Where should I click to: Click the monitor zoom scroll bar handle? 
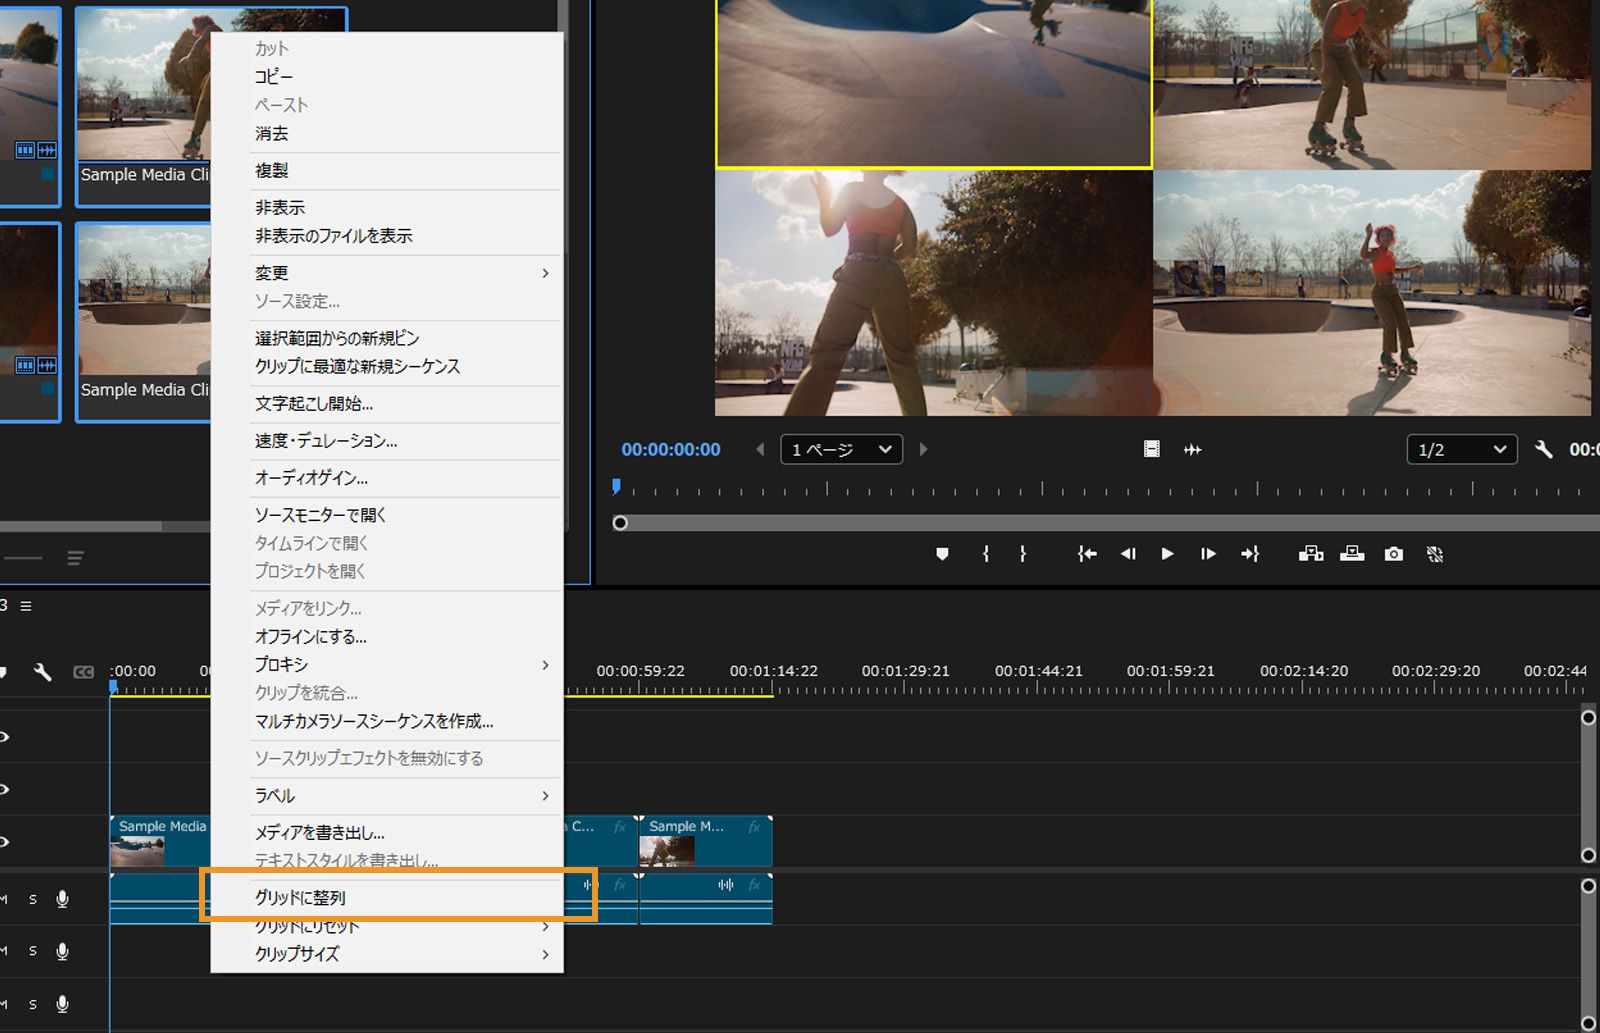(x=620, y=523)
